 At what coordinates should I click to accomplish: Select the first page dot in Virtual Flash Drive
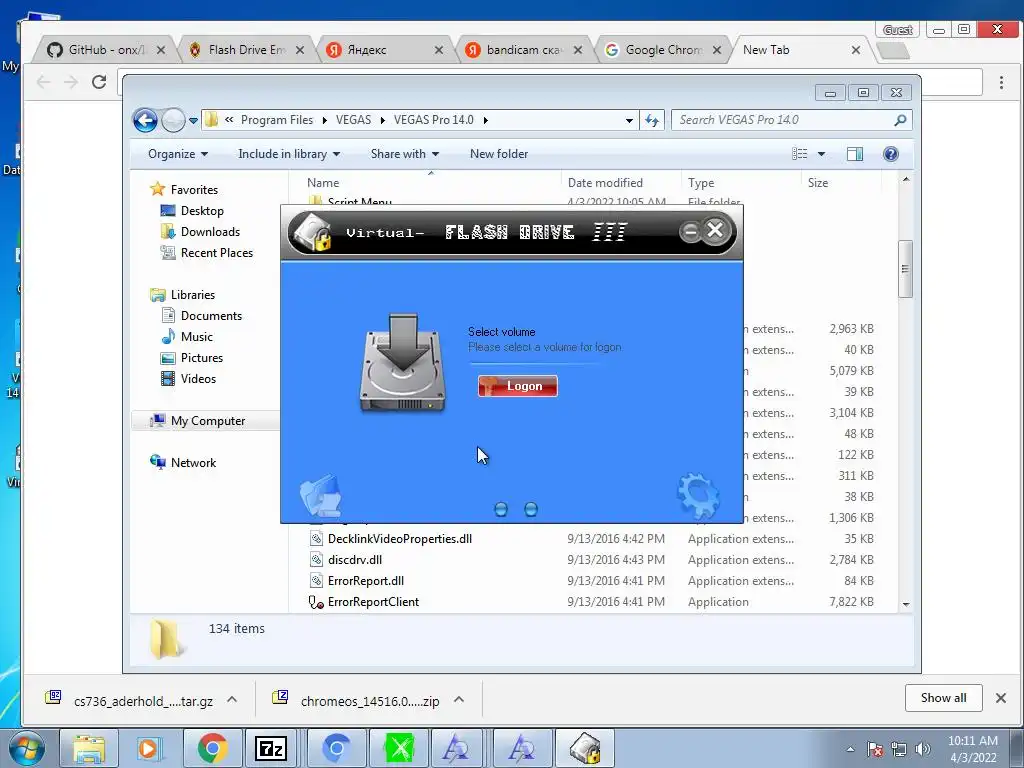[x=501, y=509]
